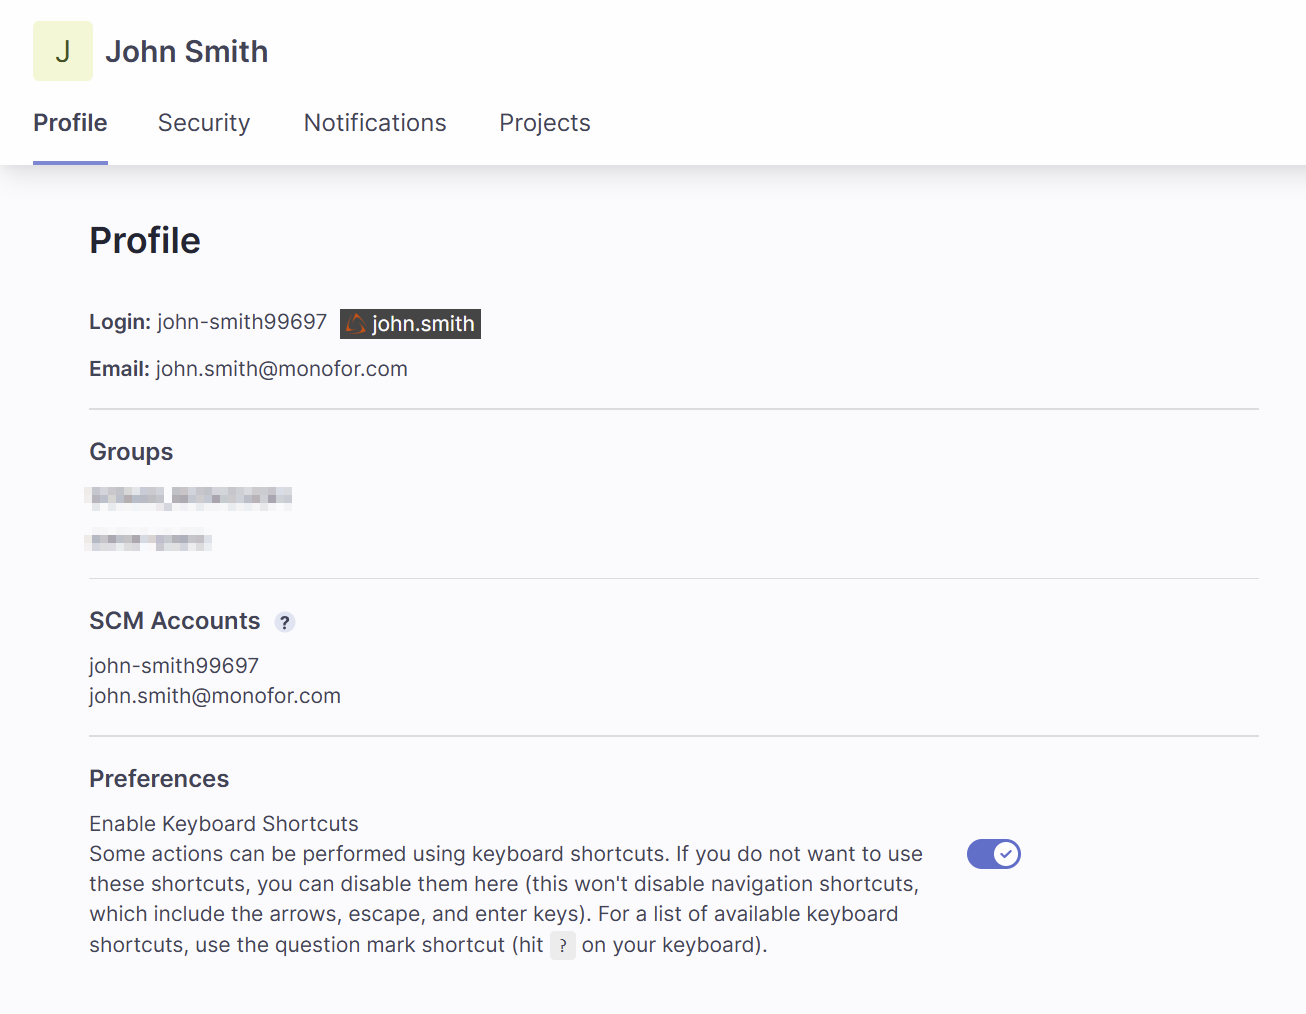
Task: Click the SCM account john-smith99697
Action: tap(174, 666)
